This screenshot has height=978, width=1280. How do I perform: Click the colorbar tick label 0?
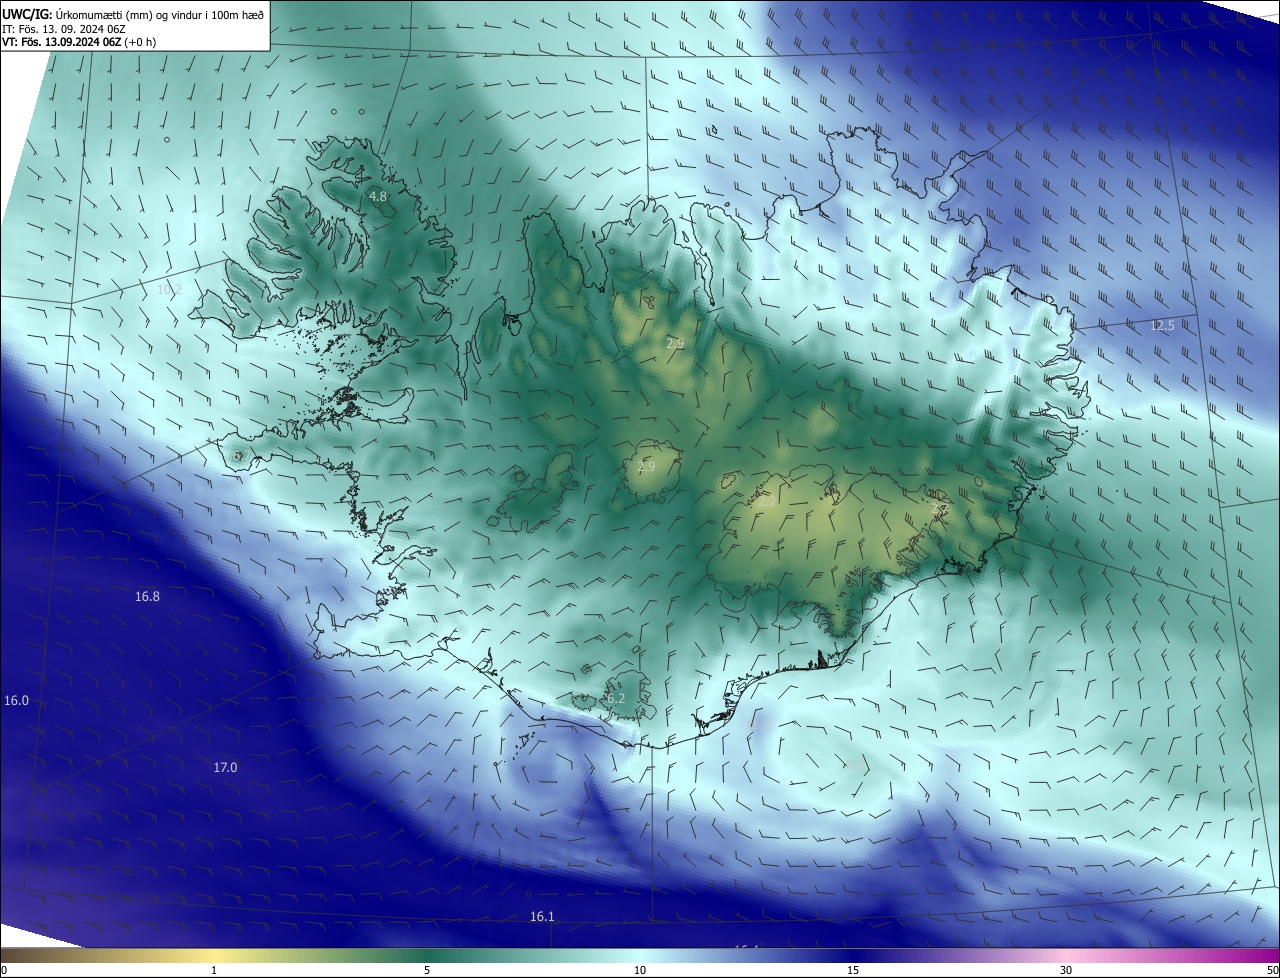4,971
